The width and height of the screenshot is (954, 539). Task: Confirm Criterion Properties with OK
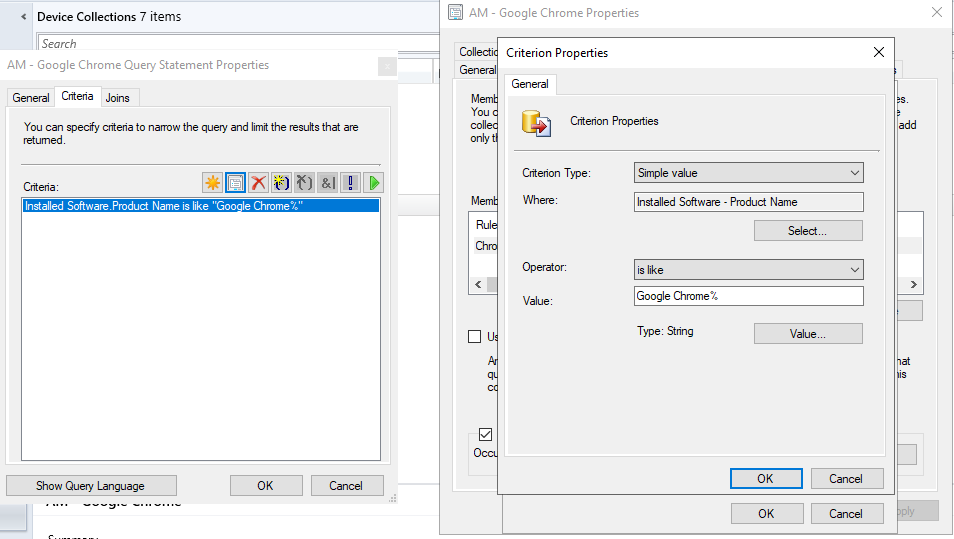(766, 479)
